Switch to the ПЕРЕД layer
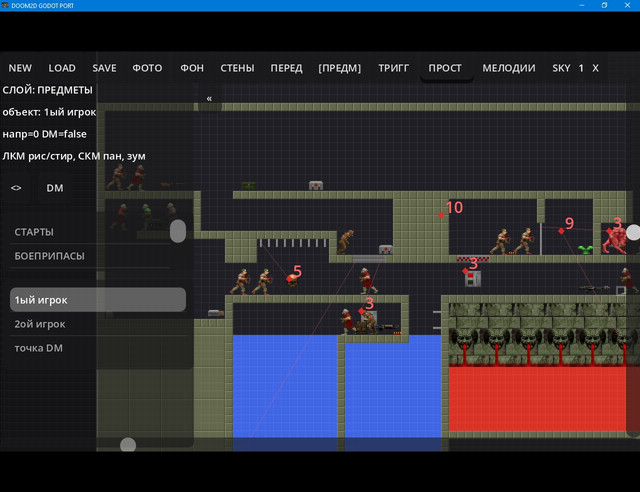Image resolution: width=640 pixels, height=492 pixels. (286, 68)
